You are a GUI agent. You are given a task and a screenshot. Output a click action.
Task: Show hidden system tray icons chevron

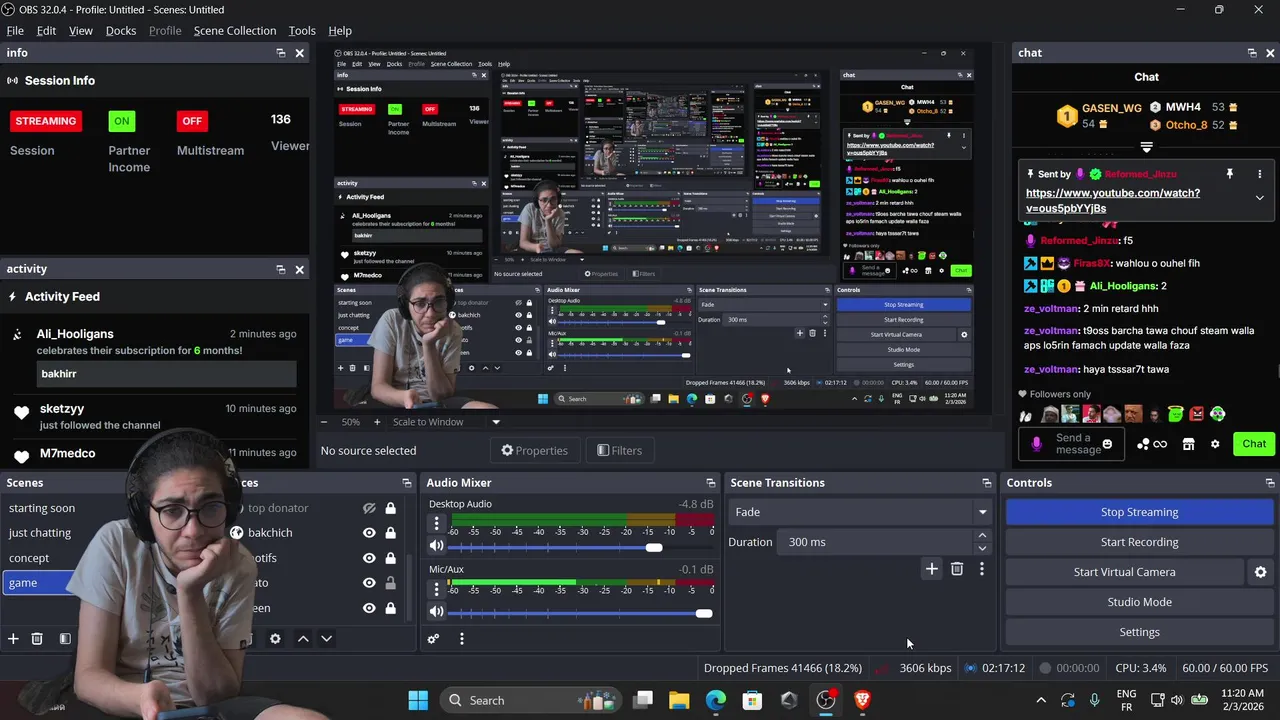click(x=1041, y=700)
